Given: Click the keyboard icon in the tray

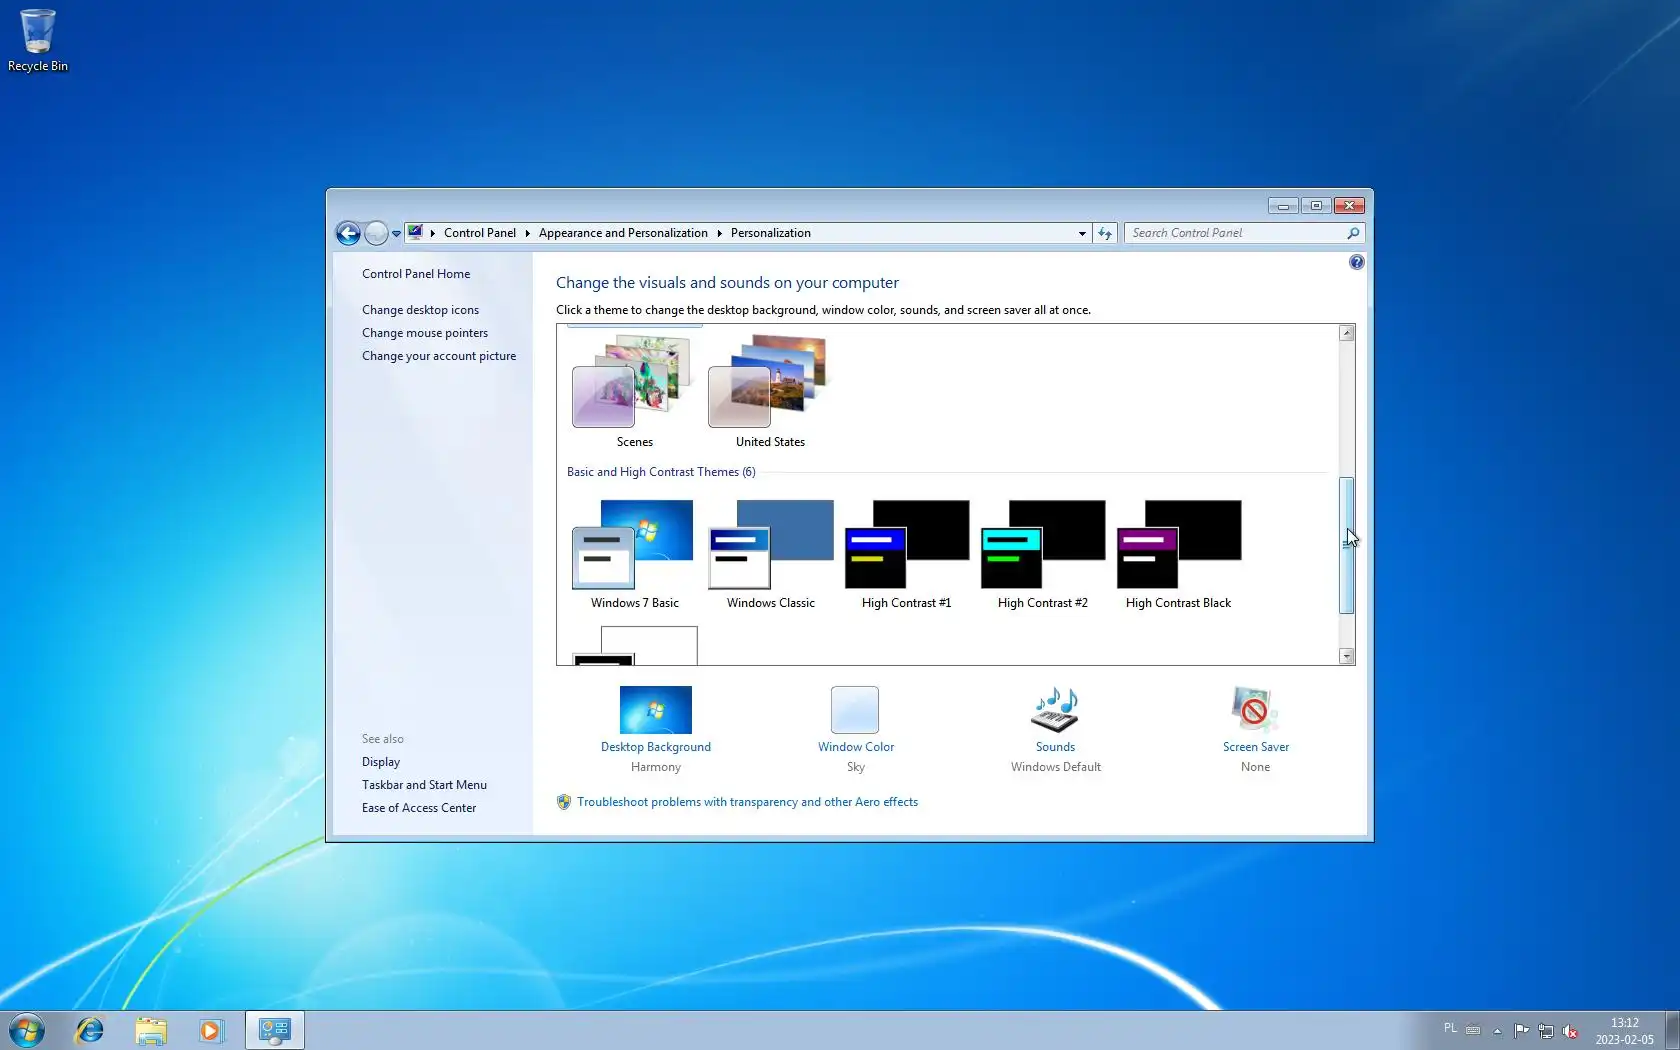Looking at the screenshot, I should [1473, 1030].
